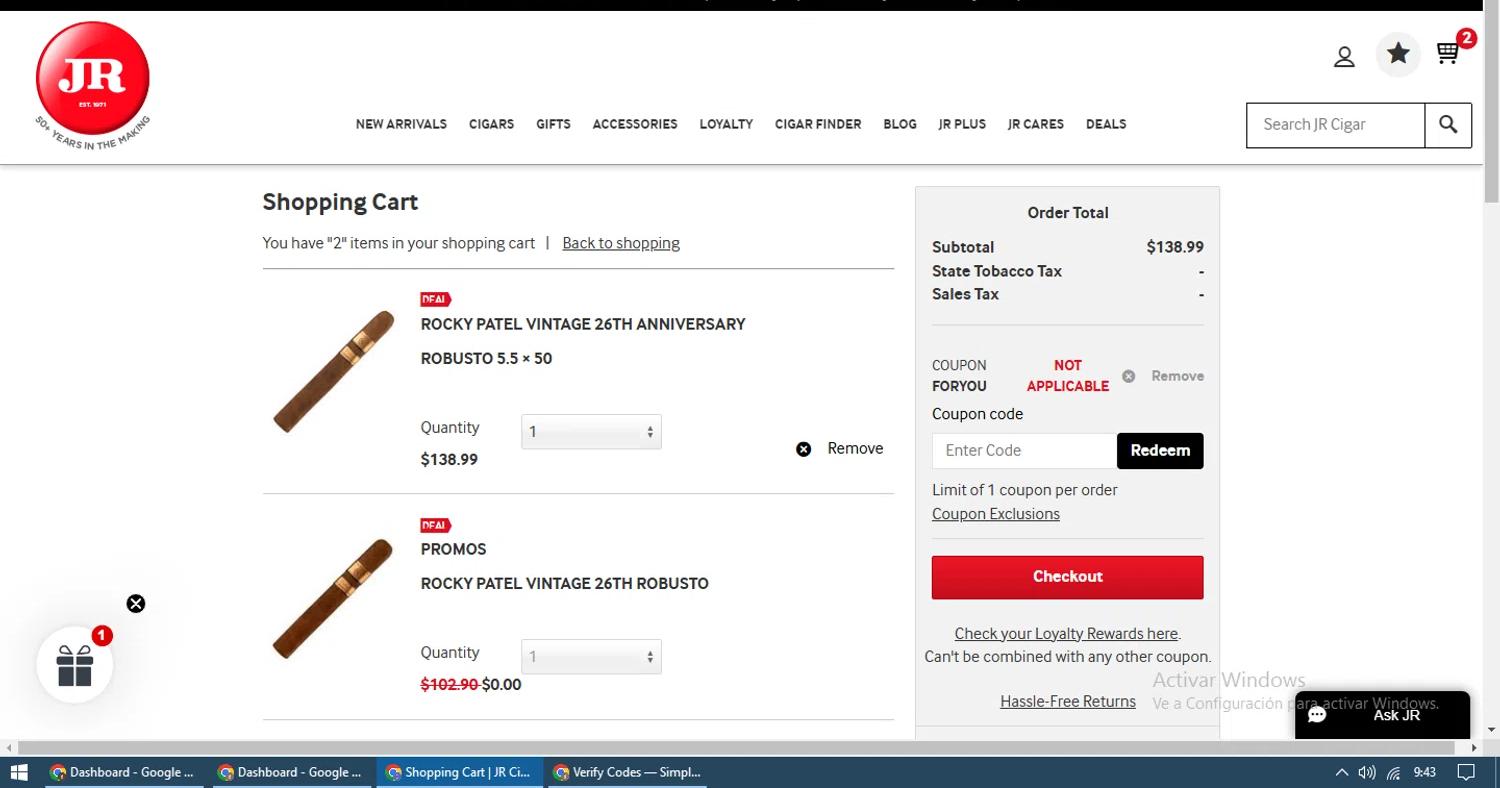The width and height of the screenshot is (1500, 788).
Task: Open the Cigars menu
Action: point(491,124)
